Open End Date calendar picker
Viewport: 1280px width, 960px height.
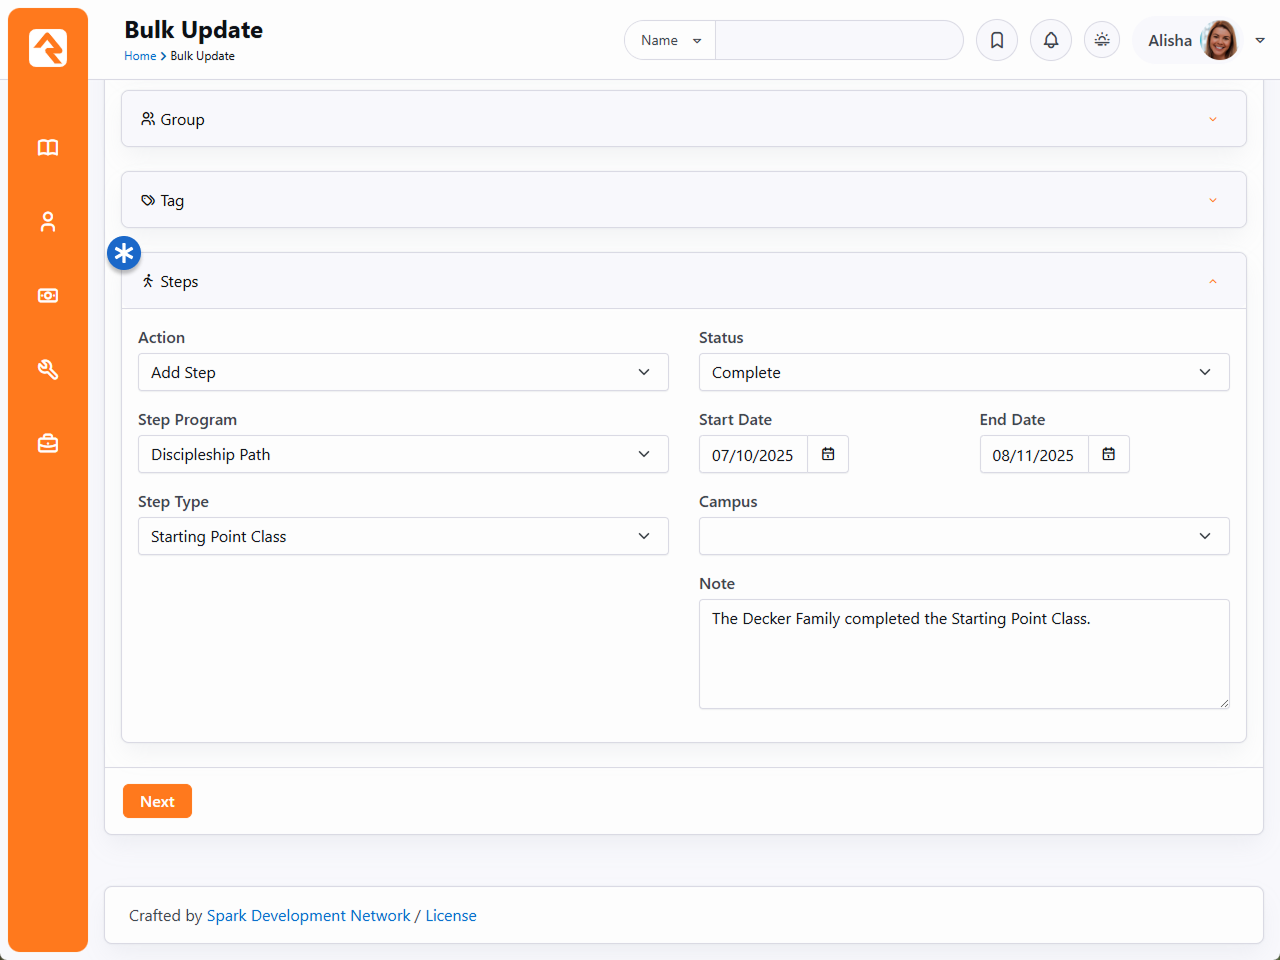1108,454
